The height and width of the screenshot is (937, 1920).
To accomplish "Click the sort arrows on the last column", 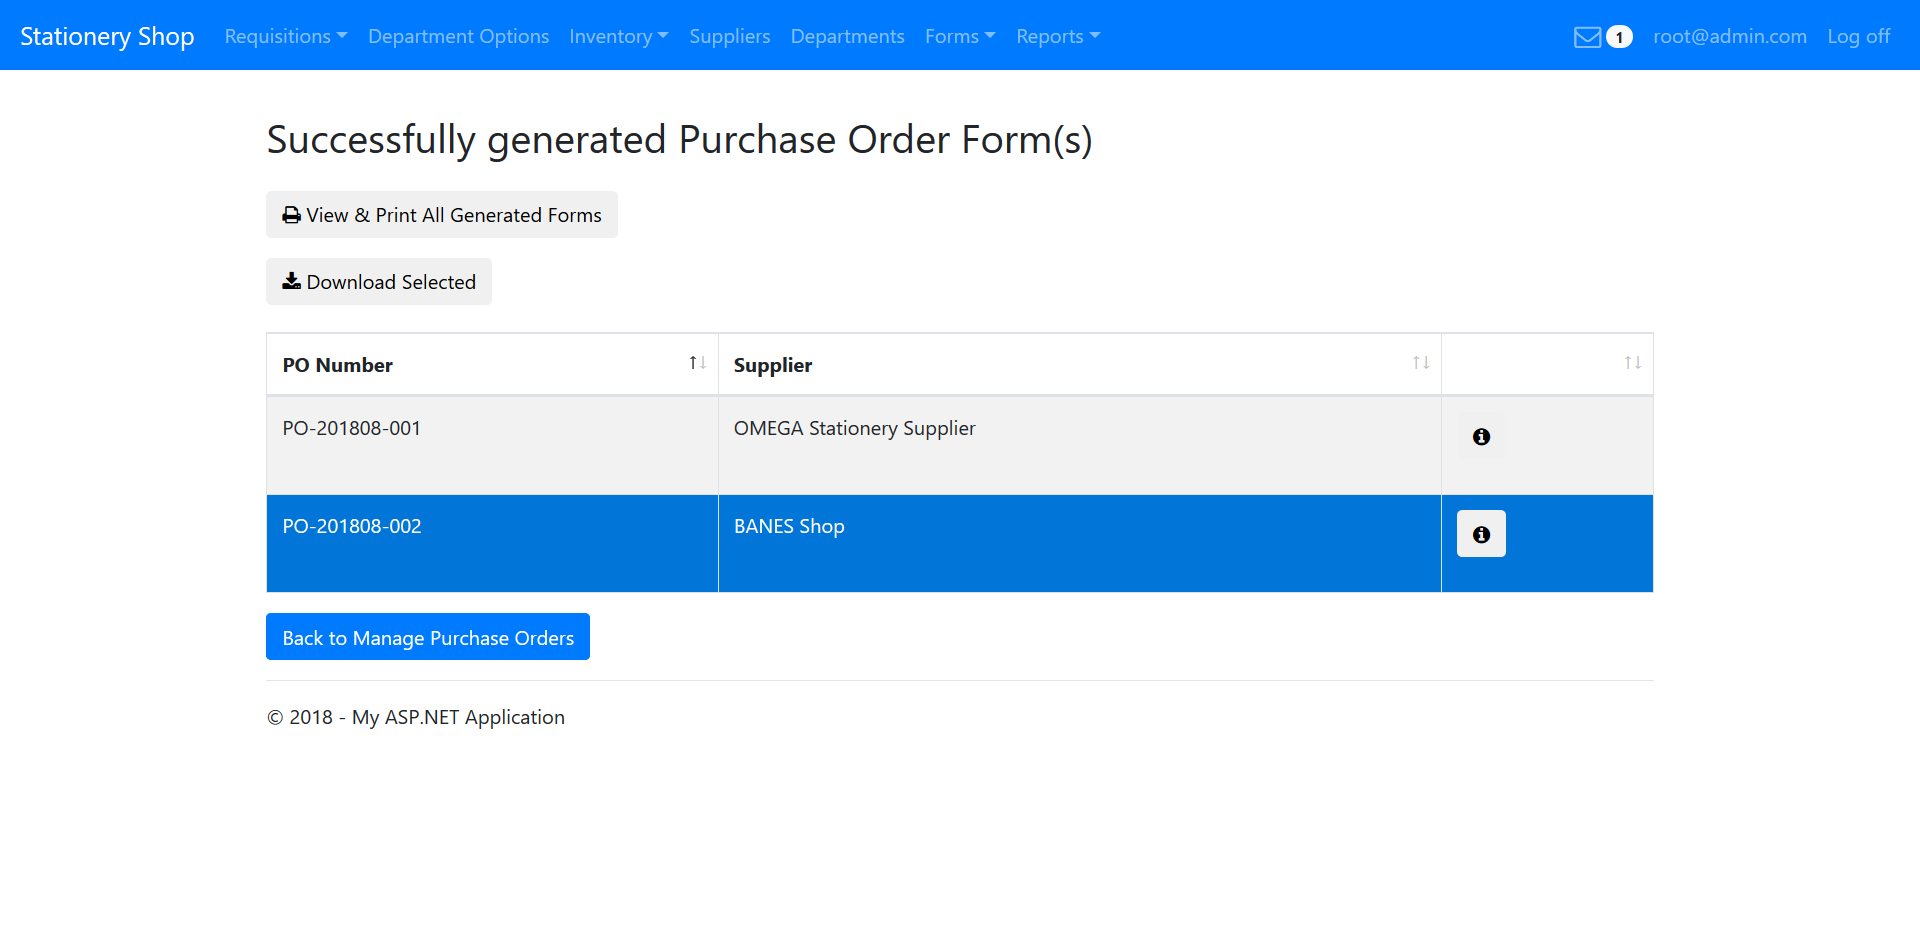I will coord(1634,363).
